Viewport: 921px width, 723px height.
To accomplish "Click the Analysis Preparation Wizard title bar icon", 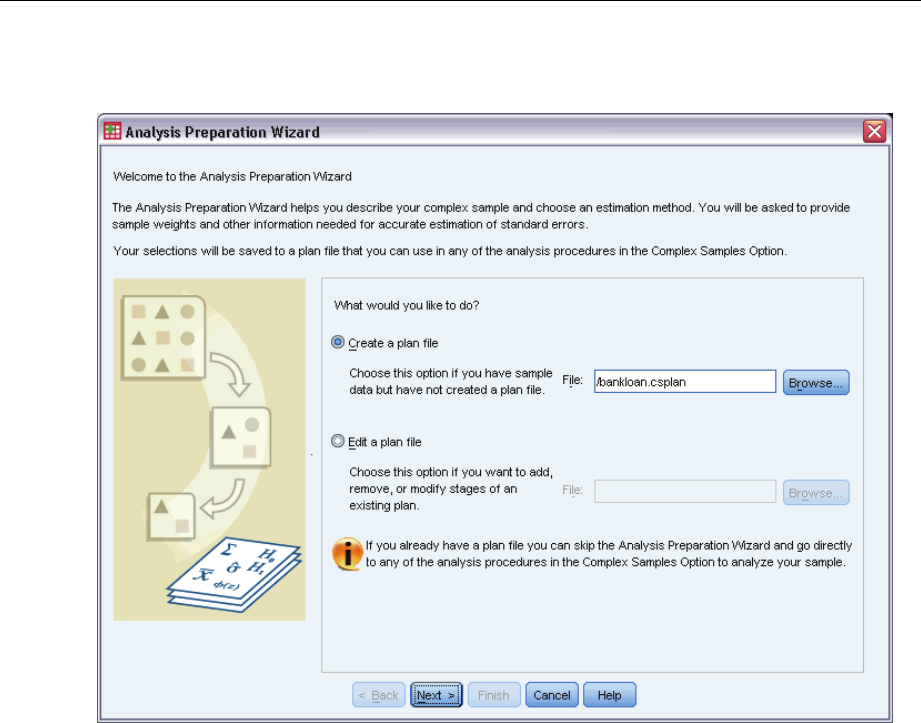I will click(112, 131).
